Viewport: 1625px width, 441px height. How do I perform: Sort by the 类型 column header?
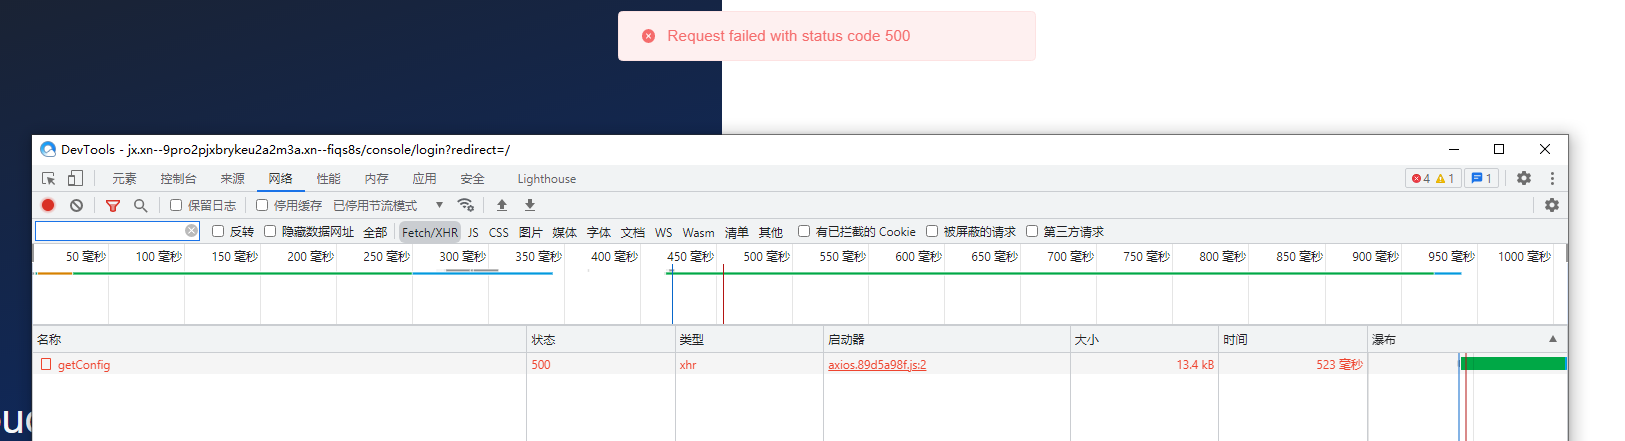coord(749,339)
